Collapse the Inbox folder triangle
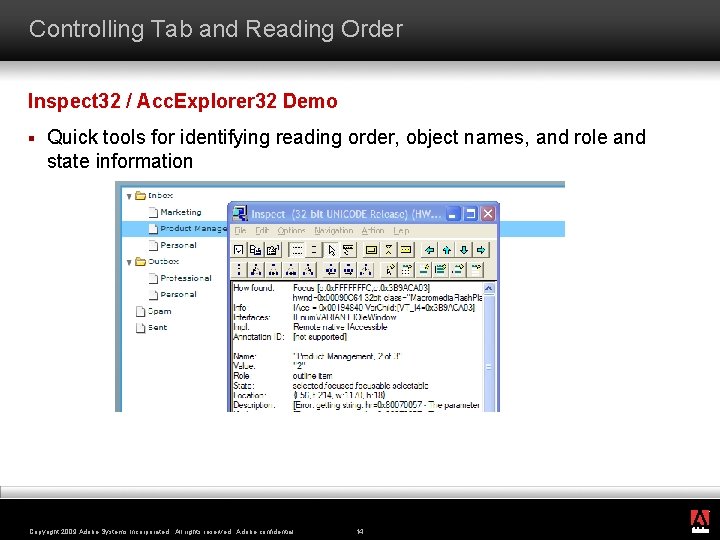This screenshot has height=540, width=720. (129, 197)
